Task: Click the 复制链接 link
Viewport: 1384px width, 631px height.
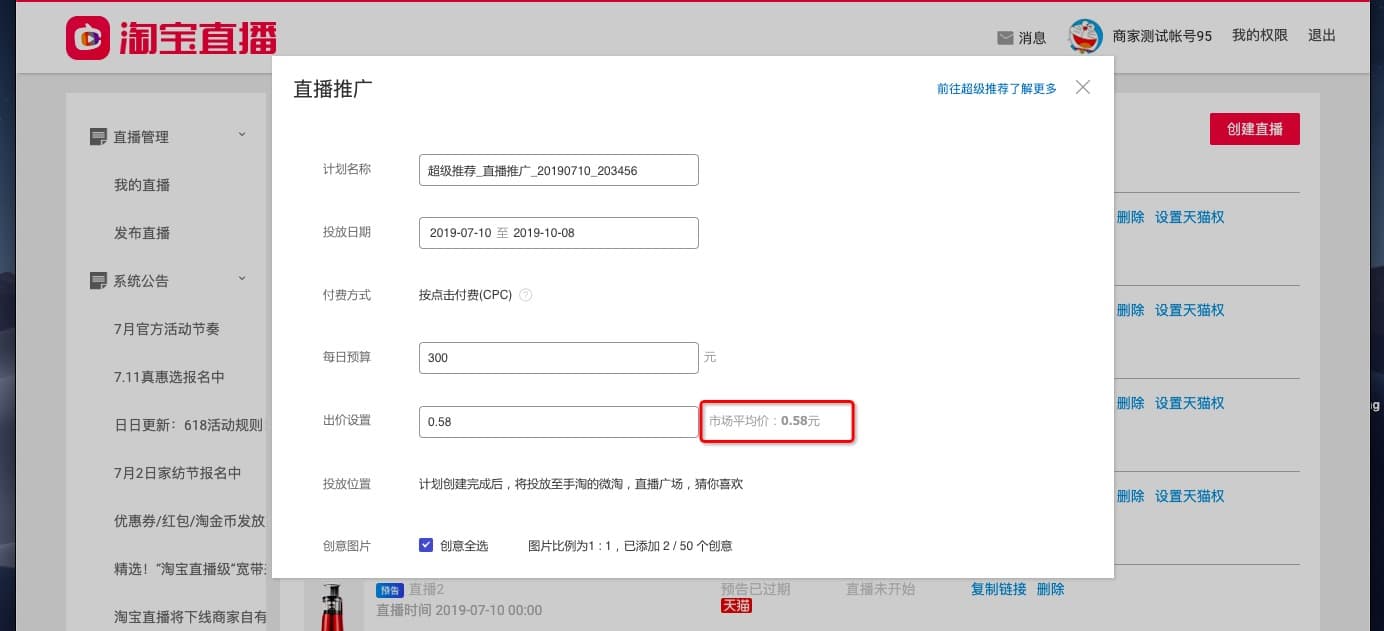Action: 997,589
